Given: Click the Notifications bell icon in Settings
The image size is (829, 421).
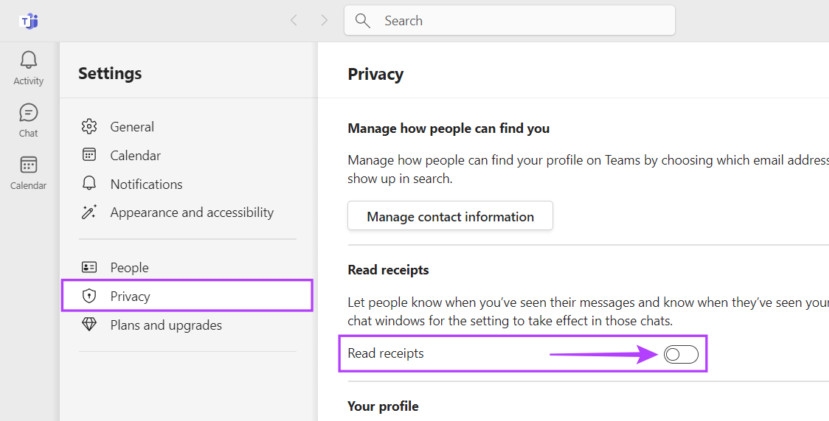Looking at the screenshot, I should pos(89,183).
